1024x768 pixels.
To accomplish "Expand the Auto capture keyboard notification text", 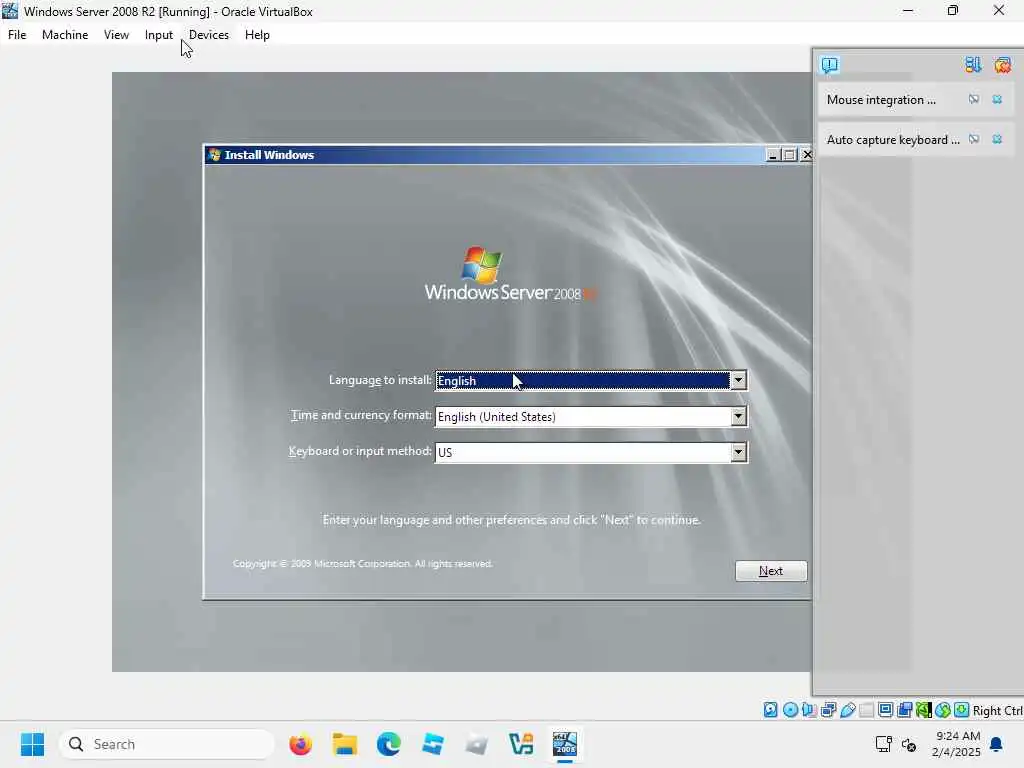I will point(893,140).
